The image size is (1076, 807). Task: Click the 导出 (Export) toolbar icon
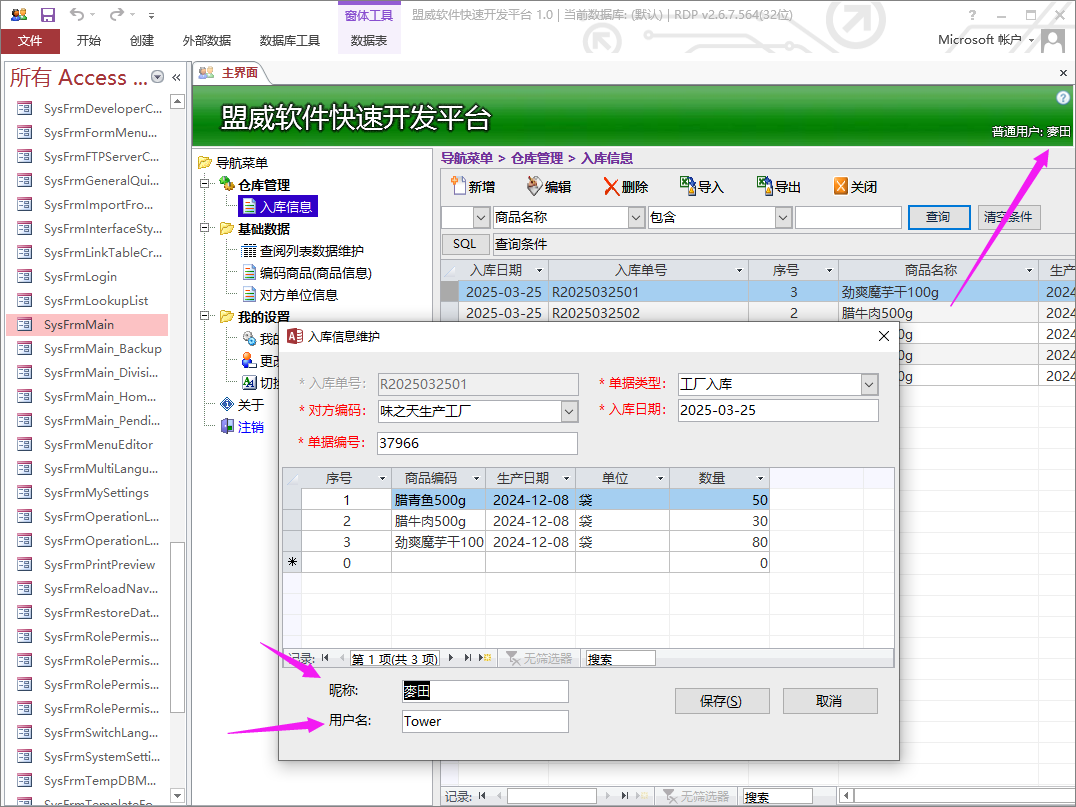click(764, 186)
